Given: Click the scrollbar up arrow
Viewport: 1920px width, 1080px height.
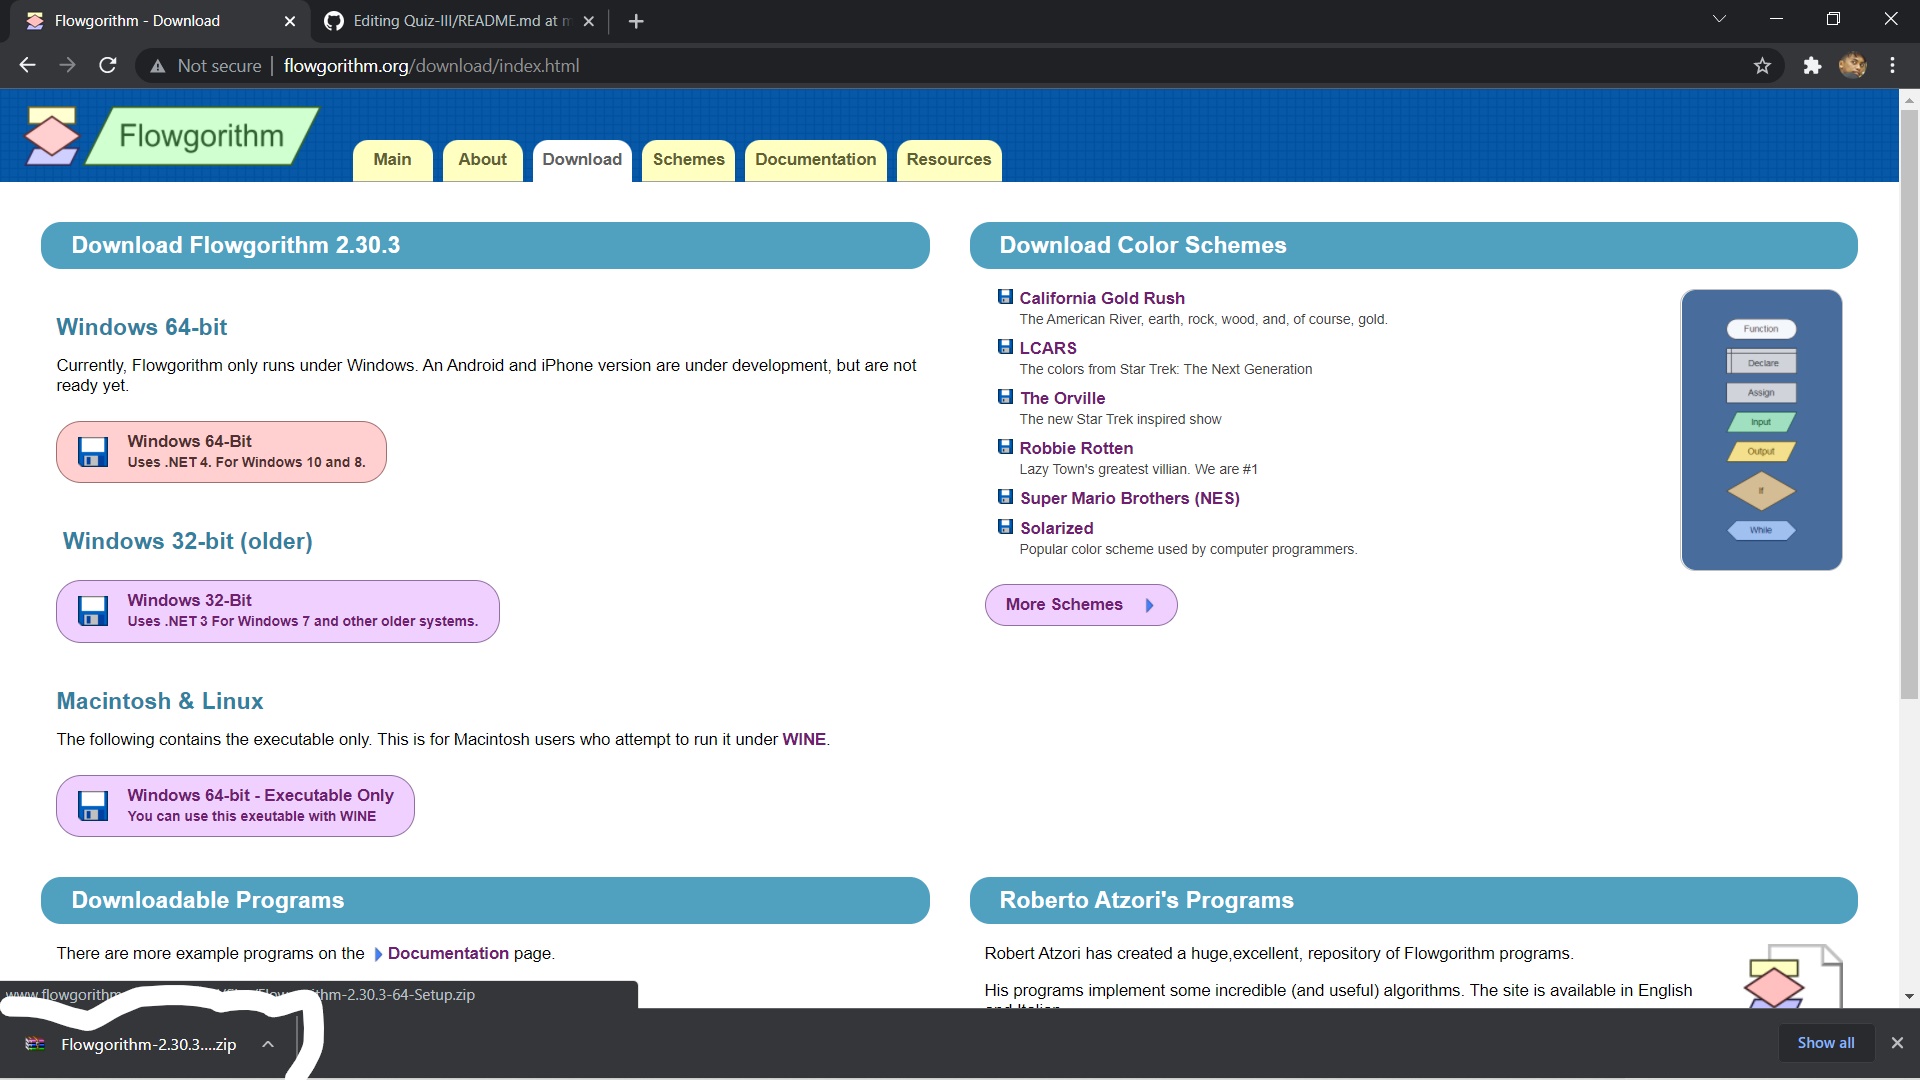Looking at the screenshot, I should click(1909, 100).
